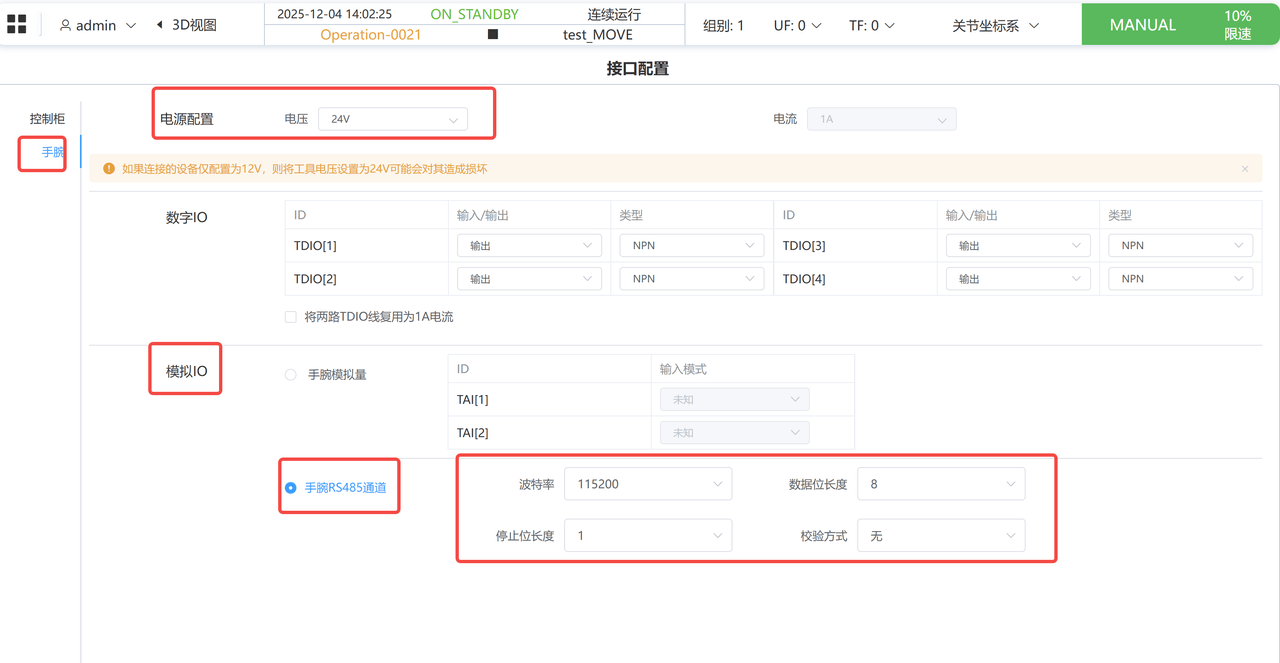1280x663 pixels.
Task: Click the 10% 限速 speed limit button
Action: pyautogui.click(x=1237, y=25)
